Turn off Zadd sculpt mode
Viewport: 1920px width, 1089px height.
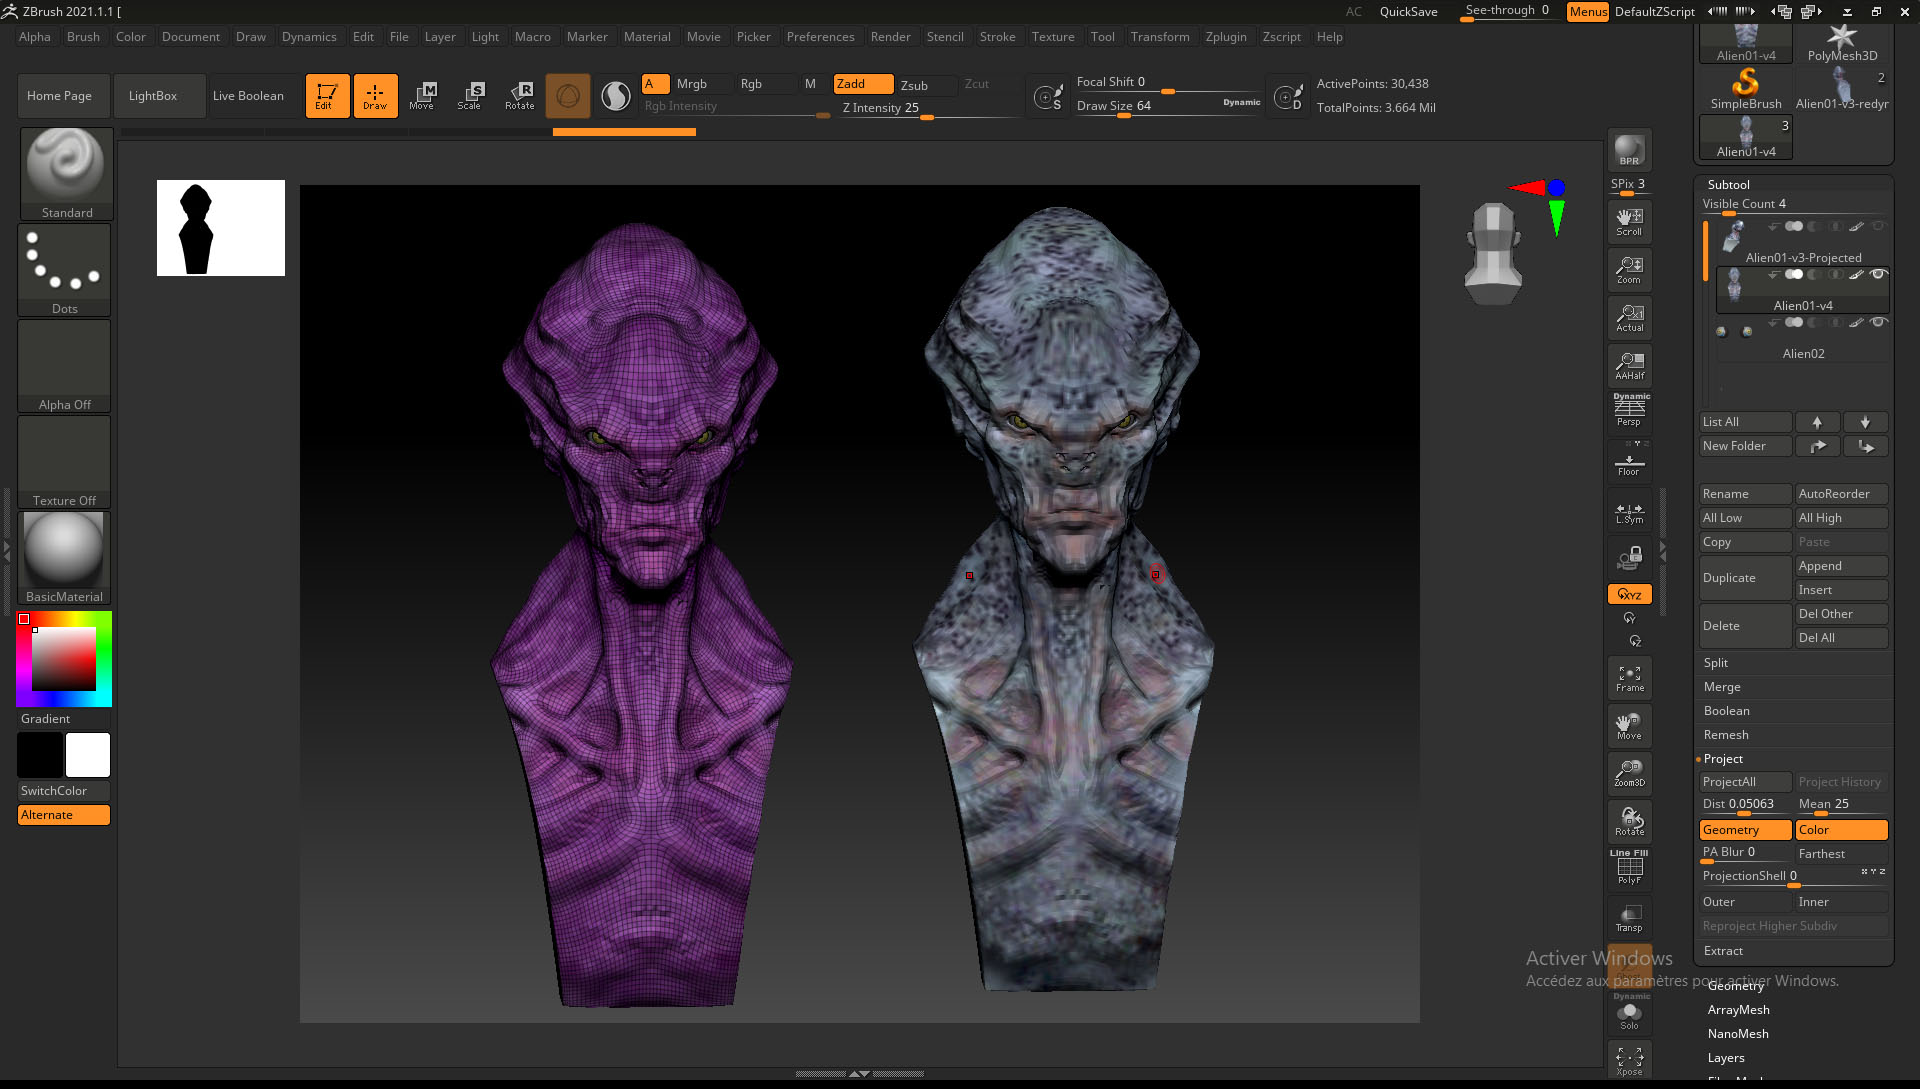(862, 84)
